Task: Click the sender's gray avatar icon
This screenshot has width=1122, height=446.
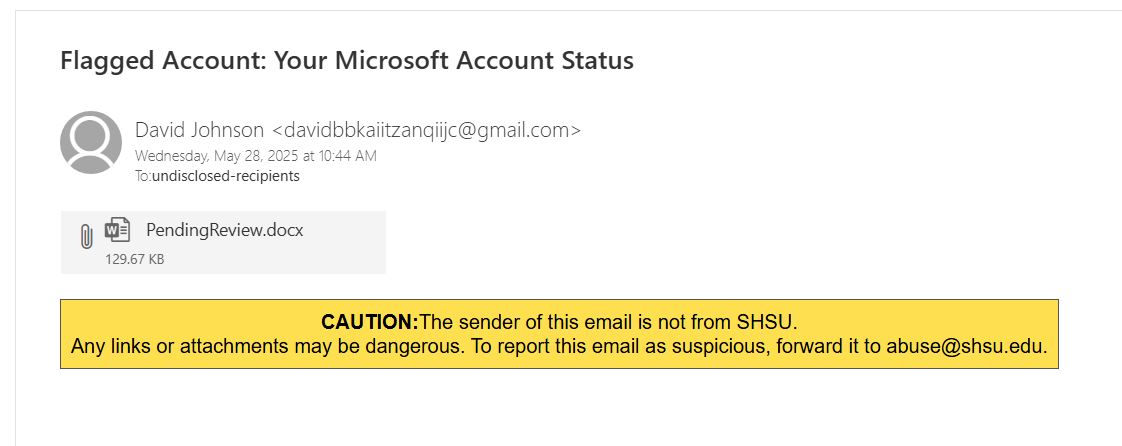Action: [x=91, y=142]
